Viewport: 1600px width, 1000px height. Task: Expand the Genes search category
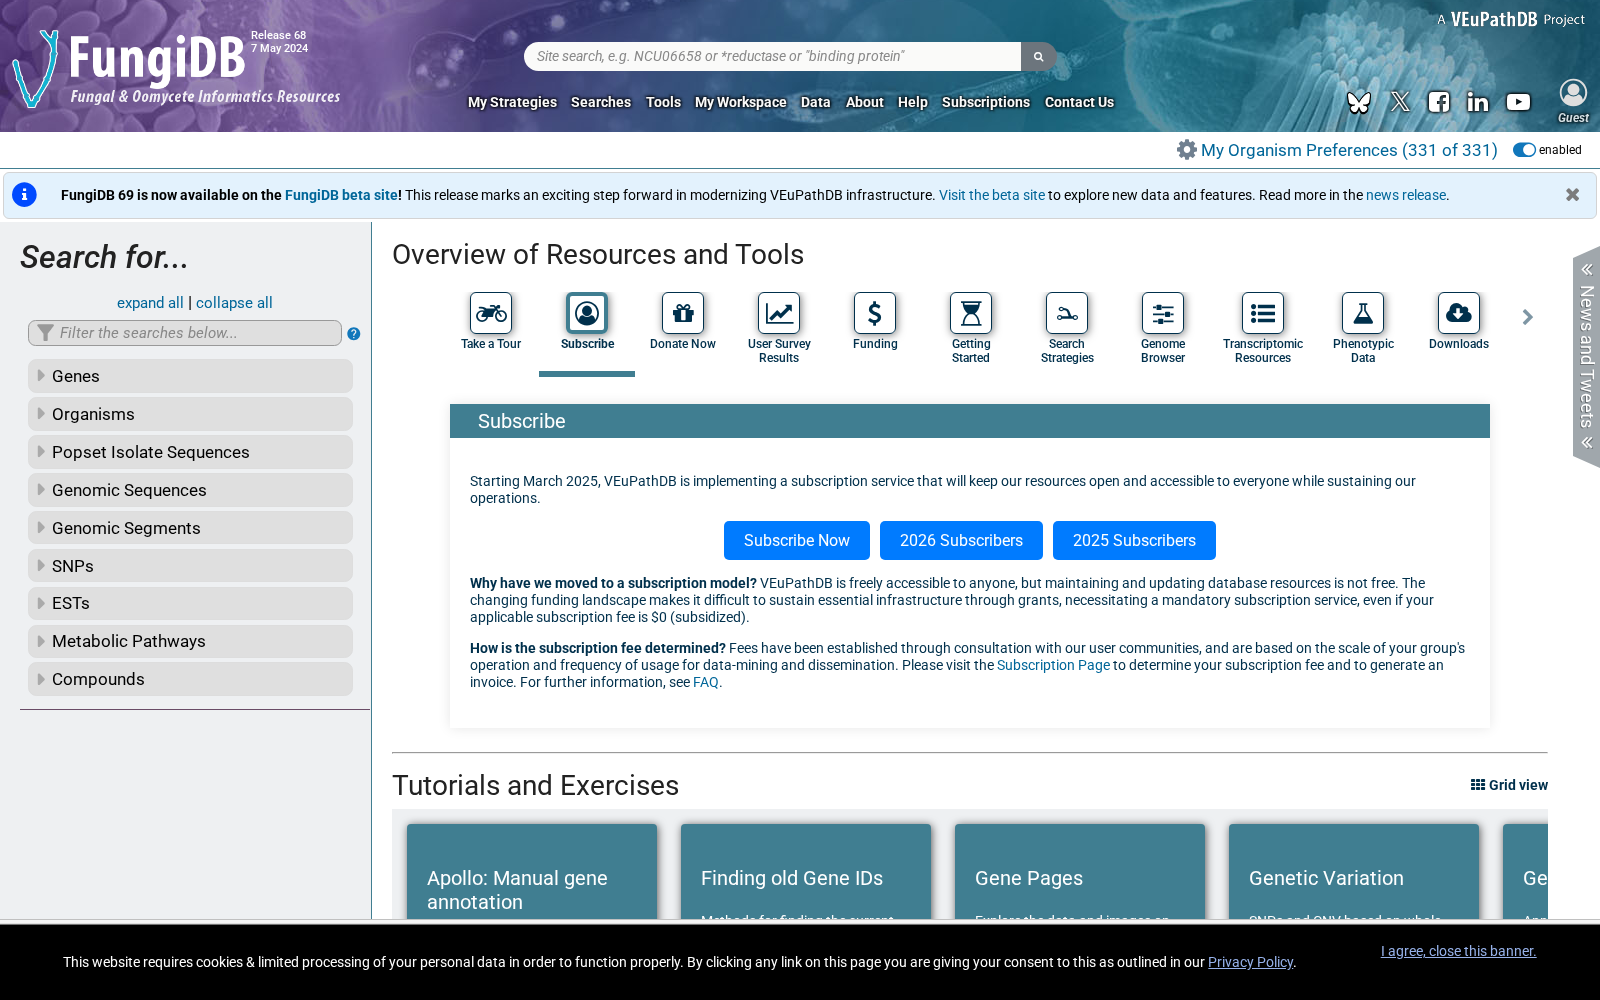190,376
